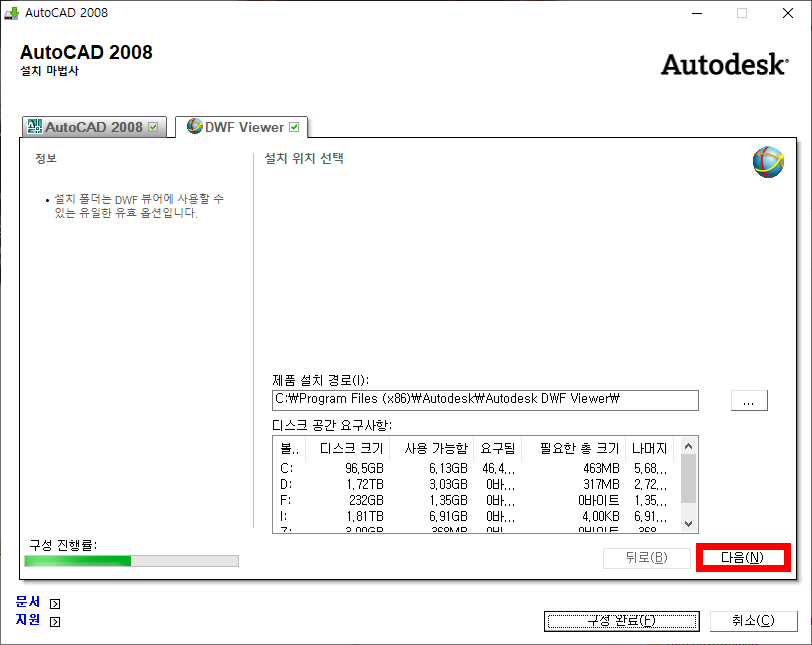
Task: Toggle the DWF Viewer tab checkbox
Action: coord(294,127)
